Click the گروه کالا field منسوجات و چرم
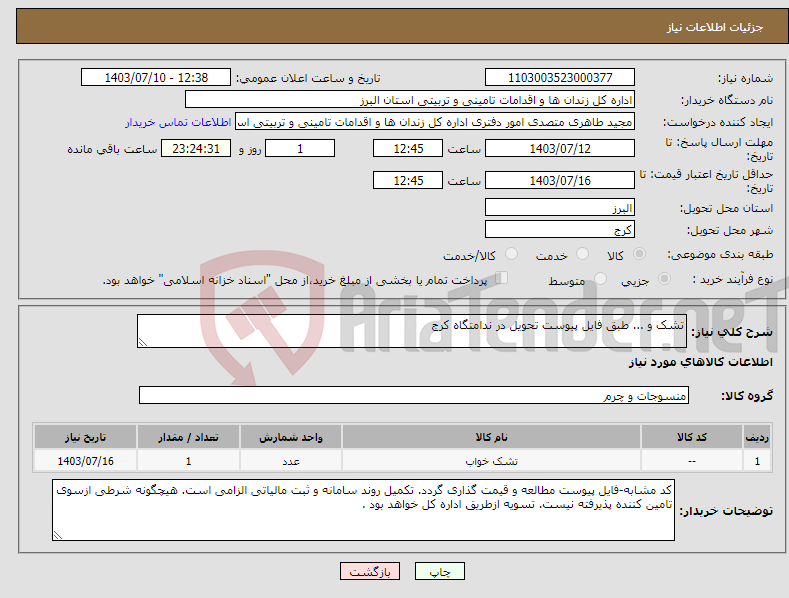789x598 pixels. 414,395
